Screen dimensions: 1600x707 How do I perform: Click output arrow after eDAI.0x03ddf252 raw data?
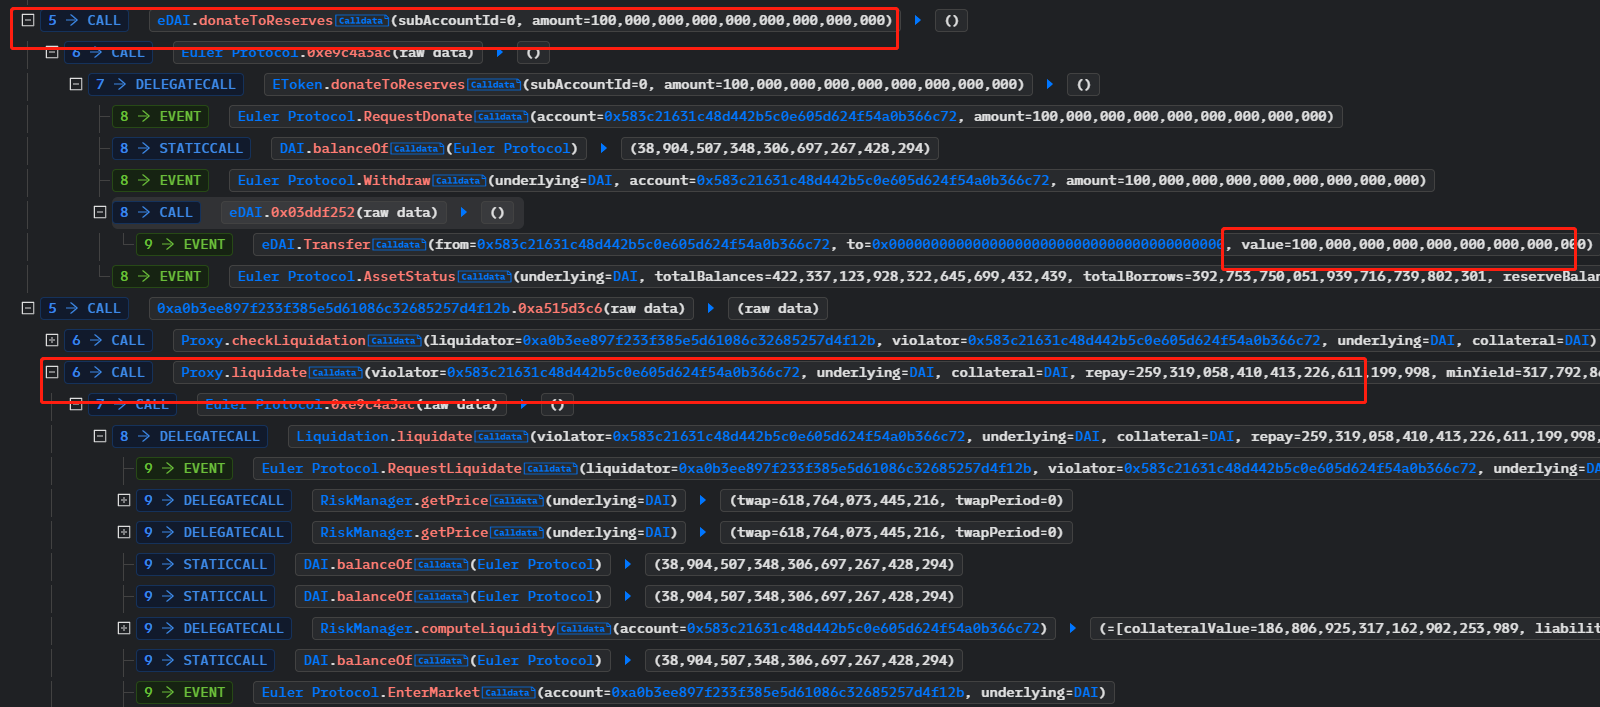(464, 212)
